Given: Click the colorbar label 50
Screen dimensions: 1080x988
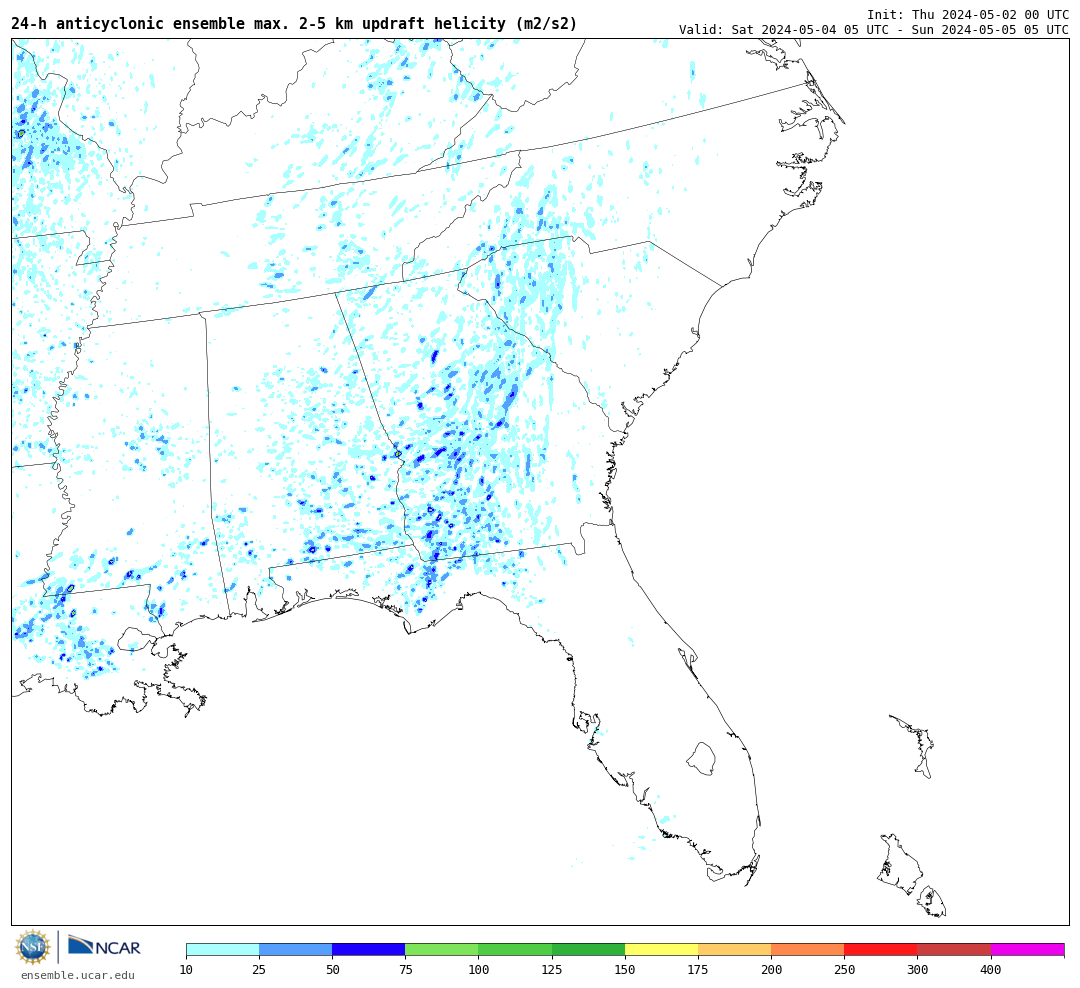Looking at the screenshot, I should [332, 969].
